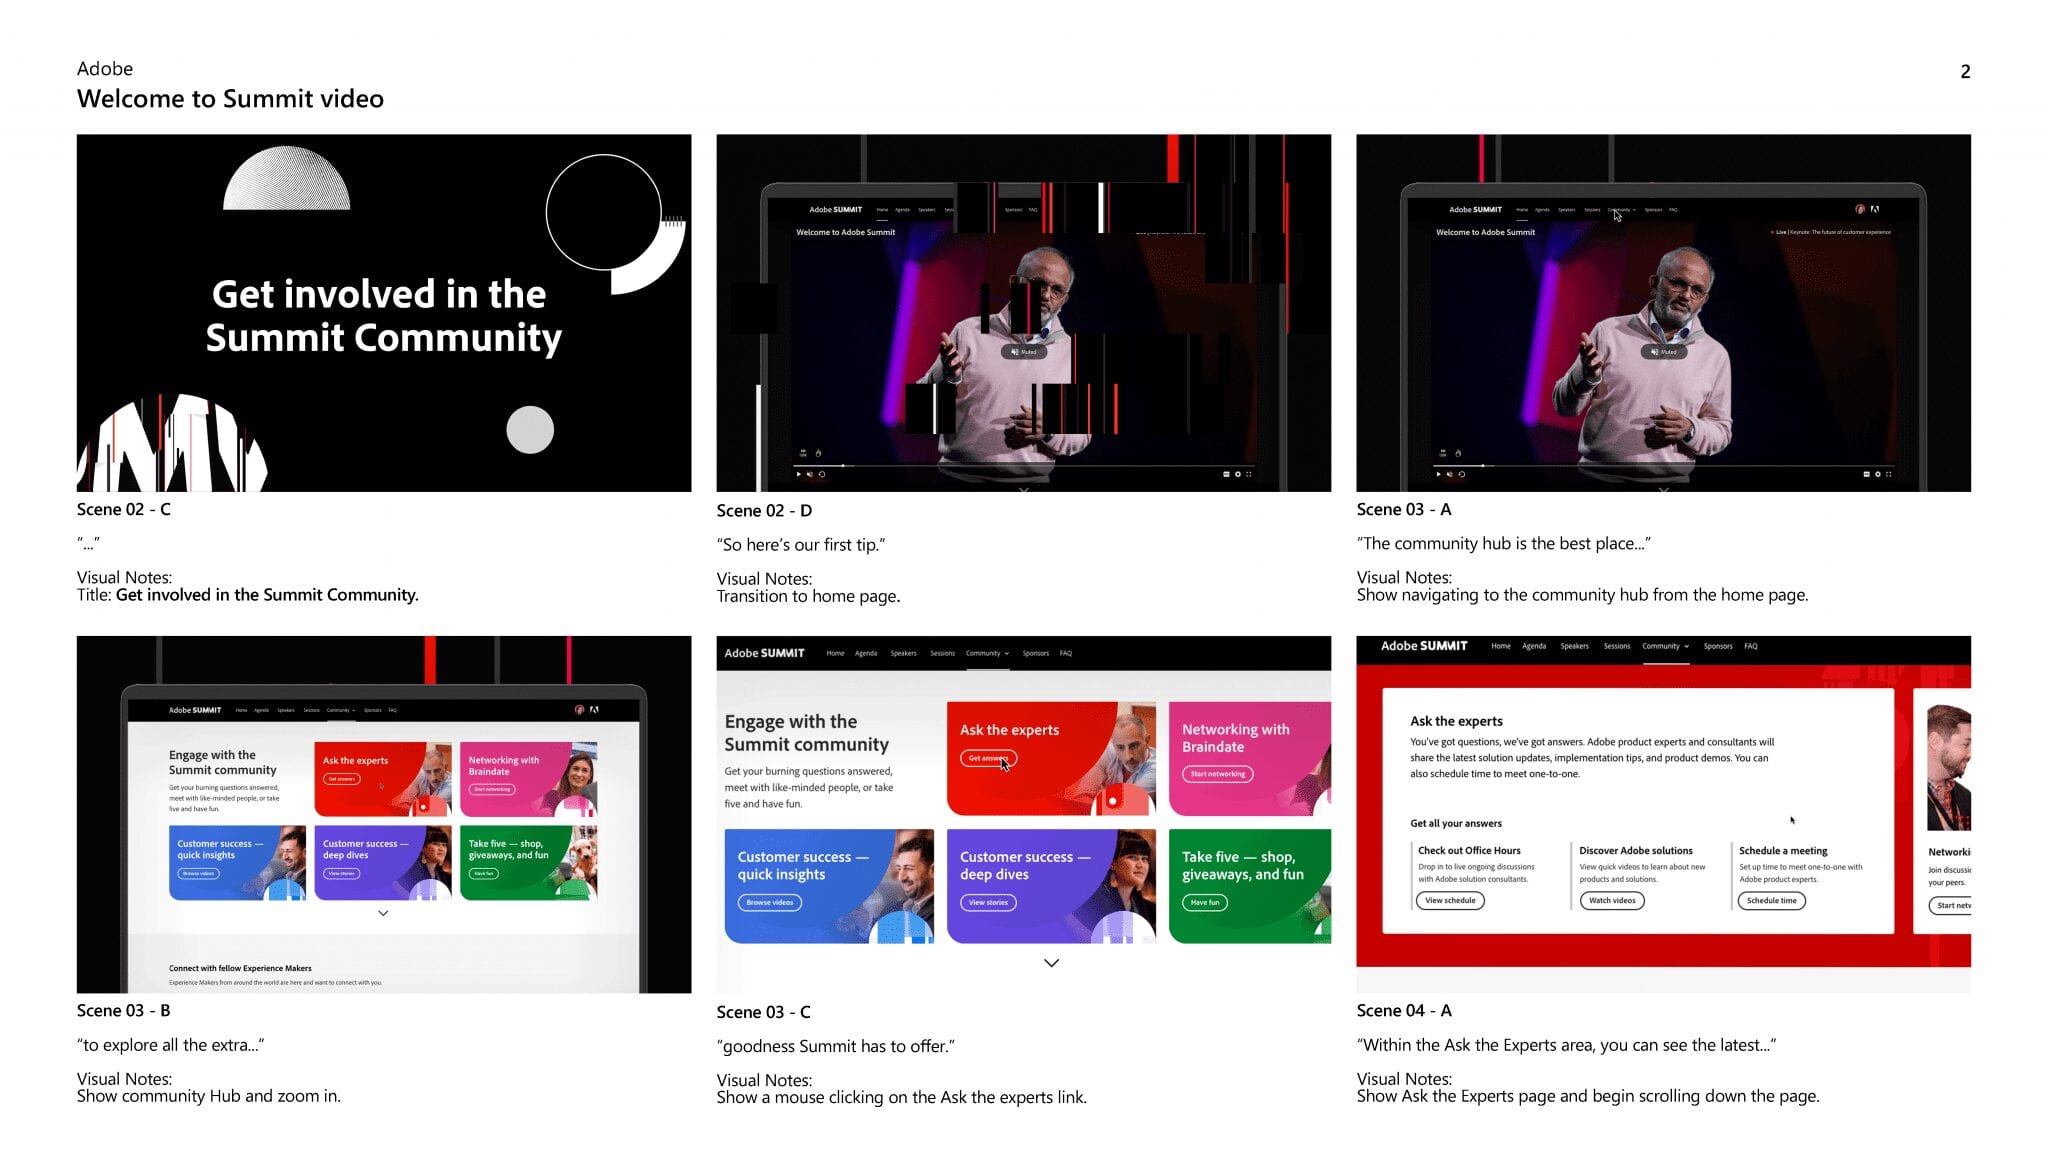Click the muted speaker icon in Scene 03-A controls
This screenshot has width=2048, height=1152.
coord(1450,474)
